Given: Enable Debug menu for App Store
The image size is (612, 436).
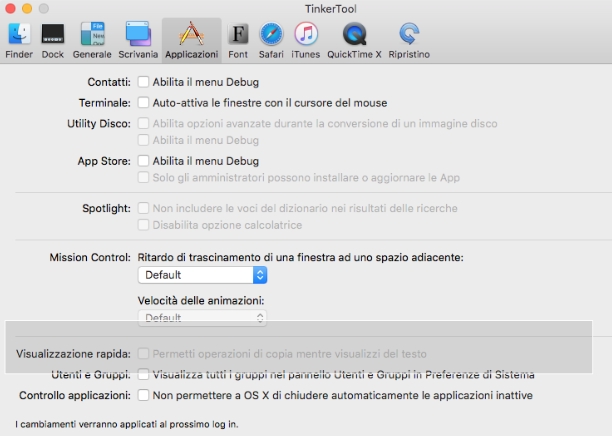Looking at the screenshot, I should (143, 161).
